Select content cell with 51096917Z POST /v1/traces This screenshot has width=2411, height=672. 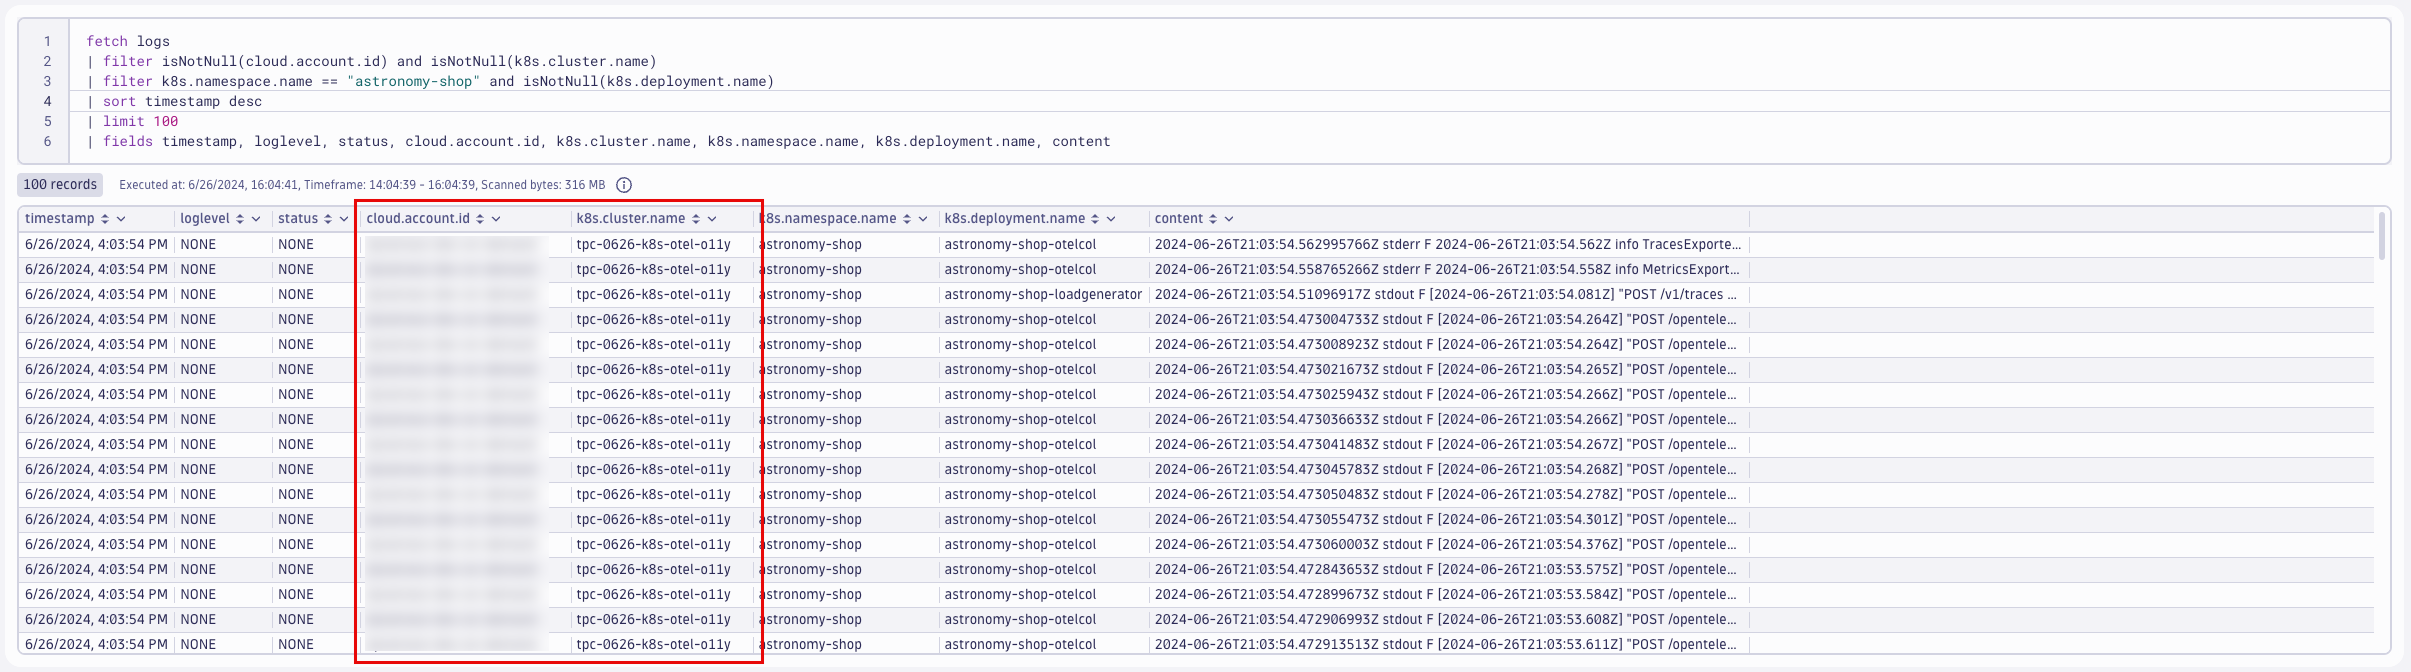pyautogui.click(x=1448, y=294)
